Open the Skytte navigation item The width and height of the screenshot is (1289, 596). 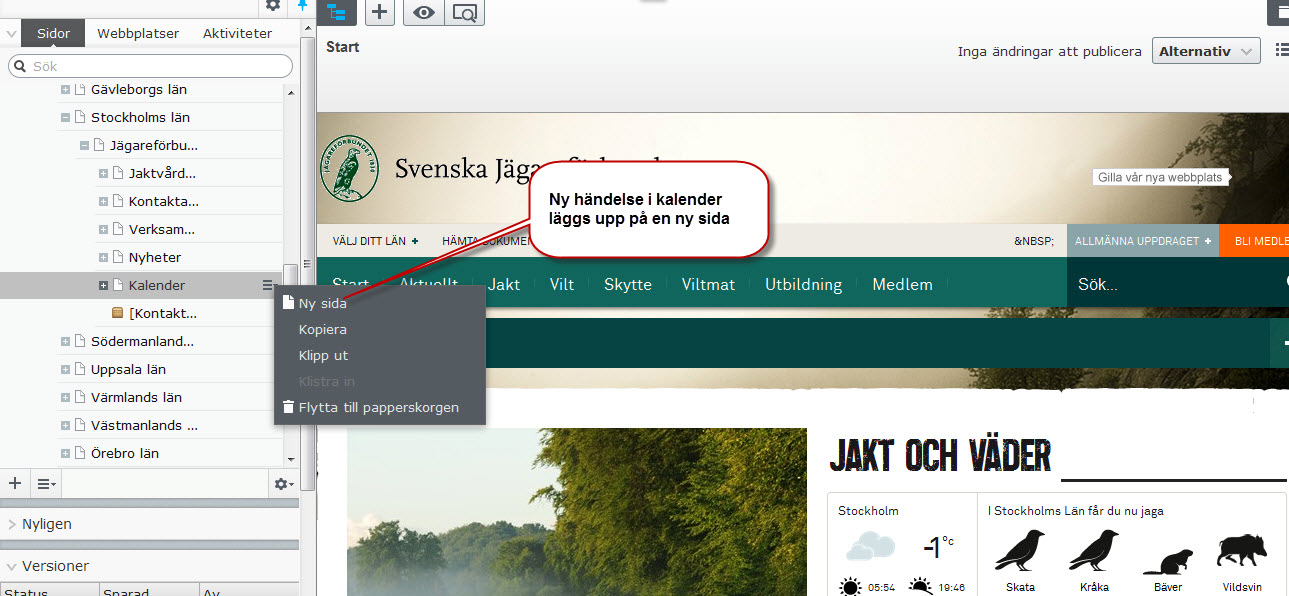pyautogui.click(x=628, y=284)
